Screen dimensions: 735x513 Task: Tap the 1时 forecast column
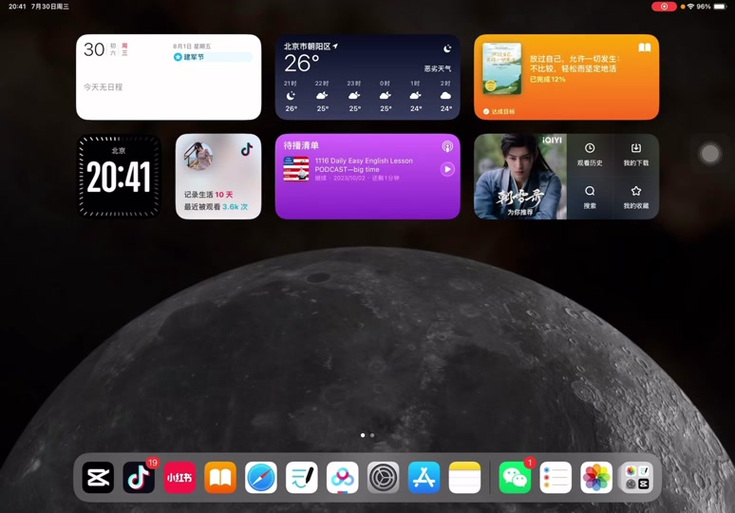coord(415,96)
